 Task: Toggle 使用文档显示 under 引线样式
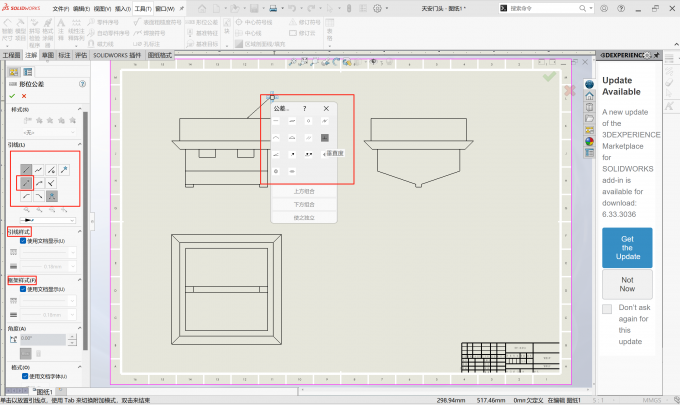coord(23,241)
